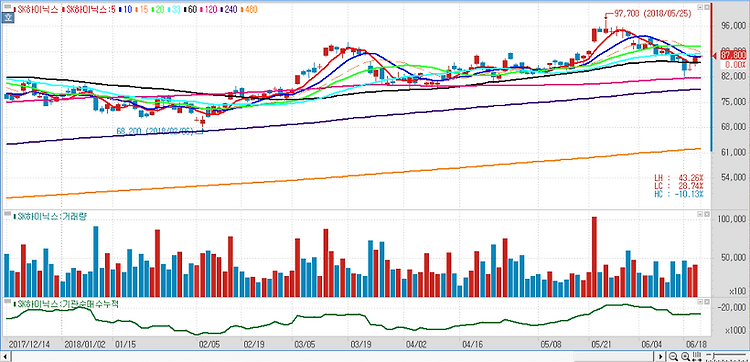Maximize the 거래량 volume pane
Viewport: 750px width, 362px height.
pos(707,215)
